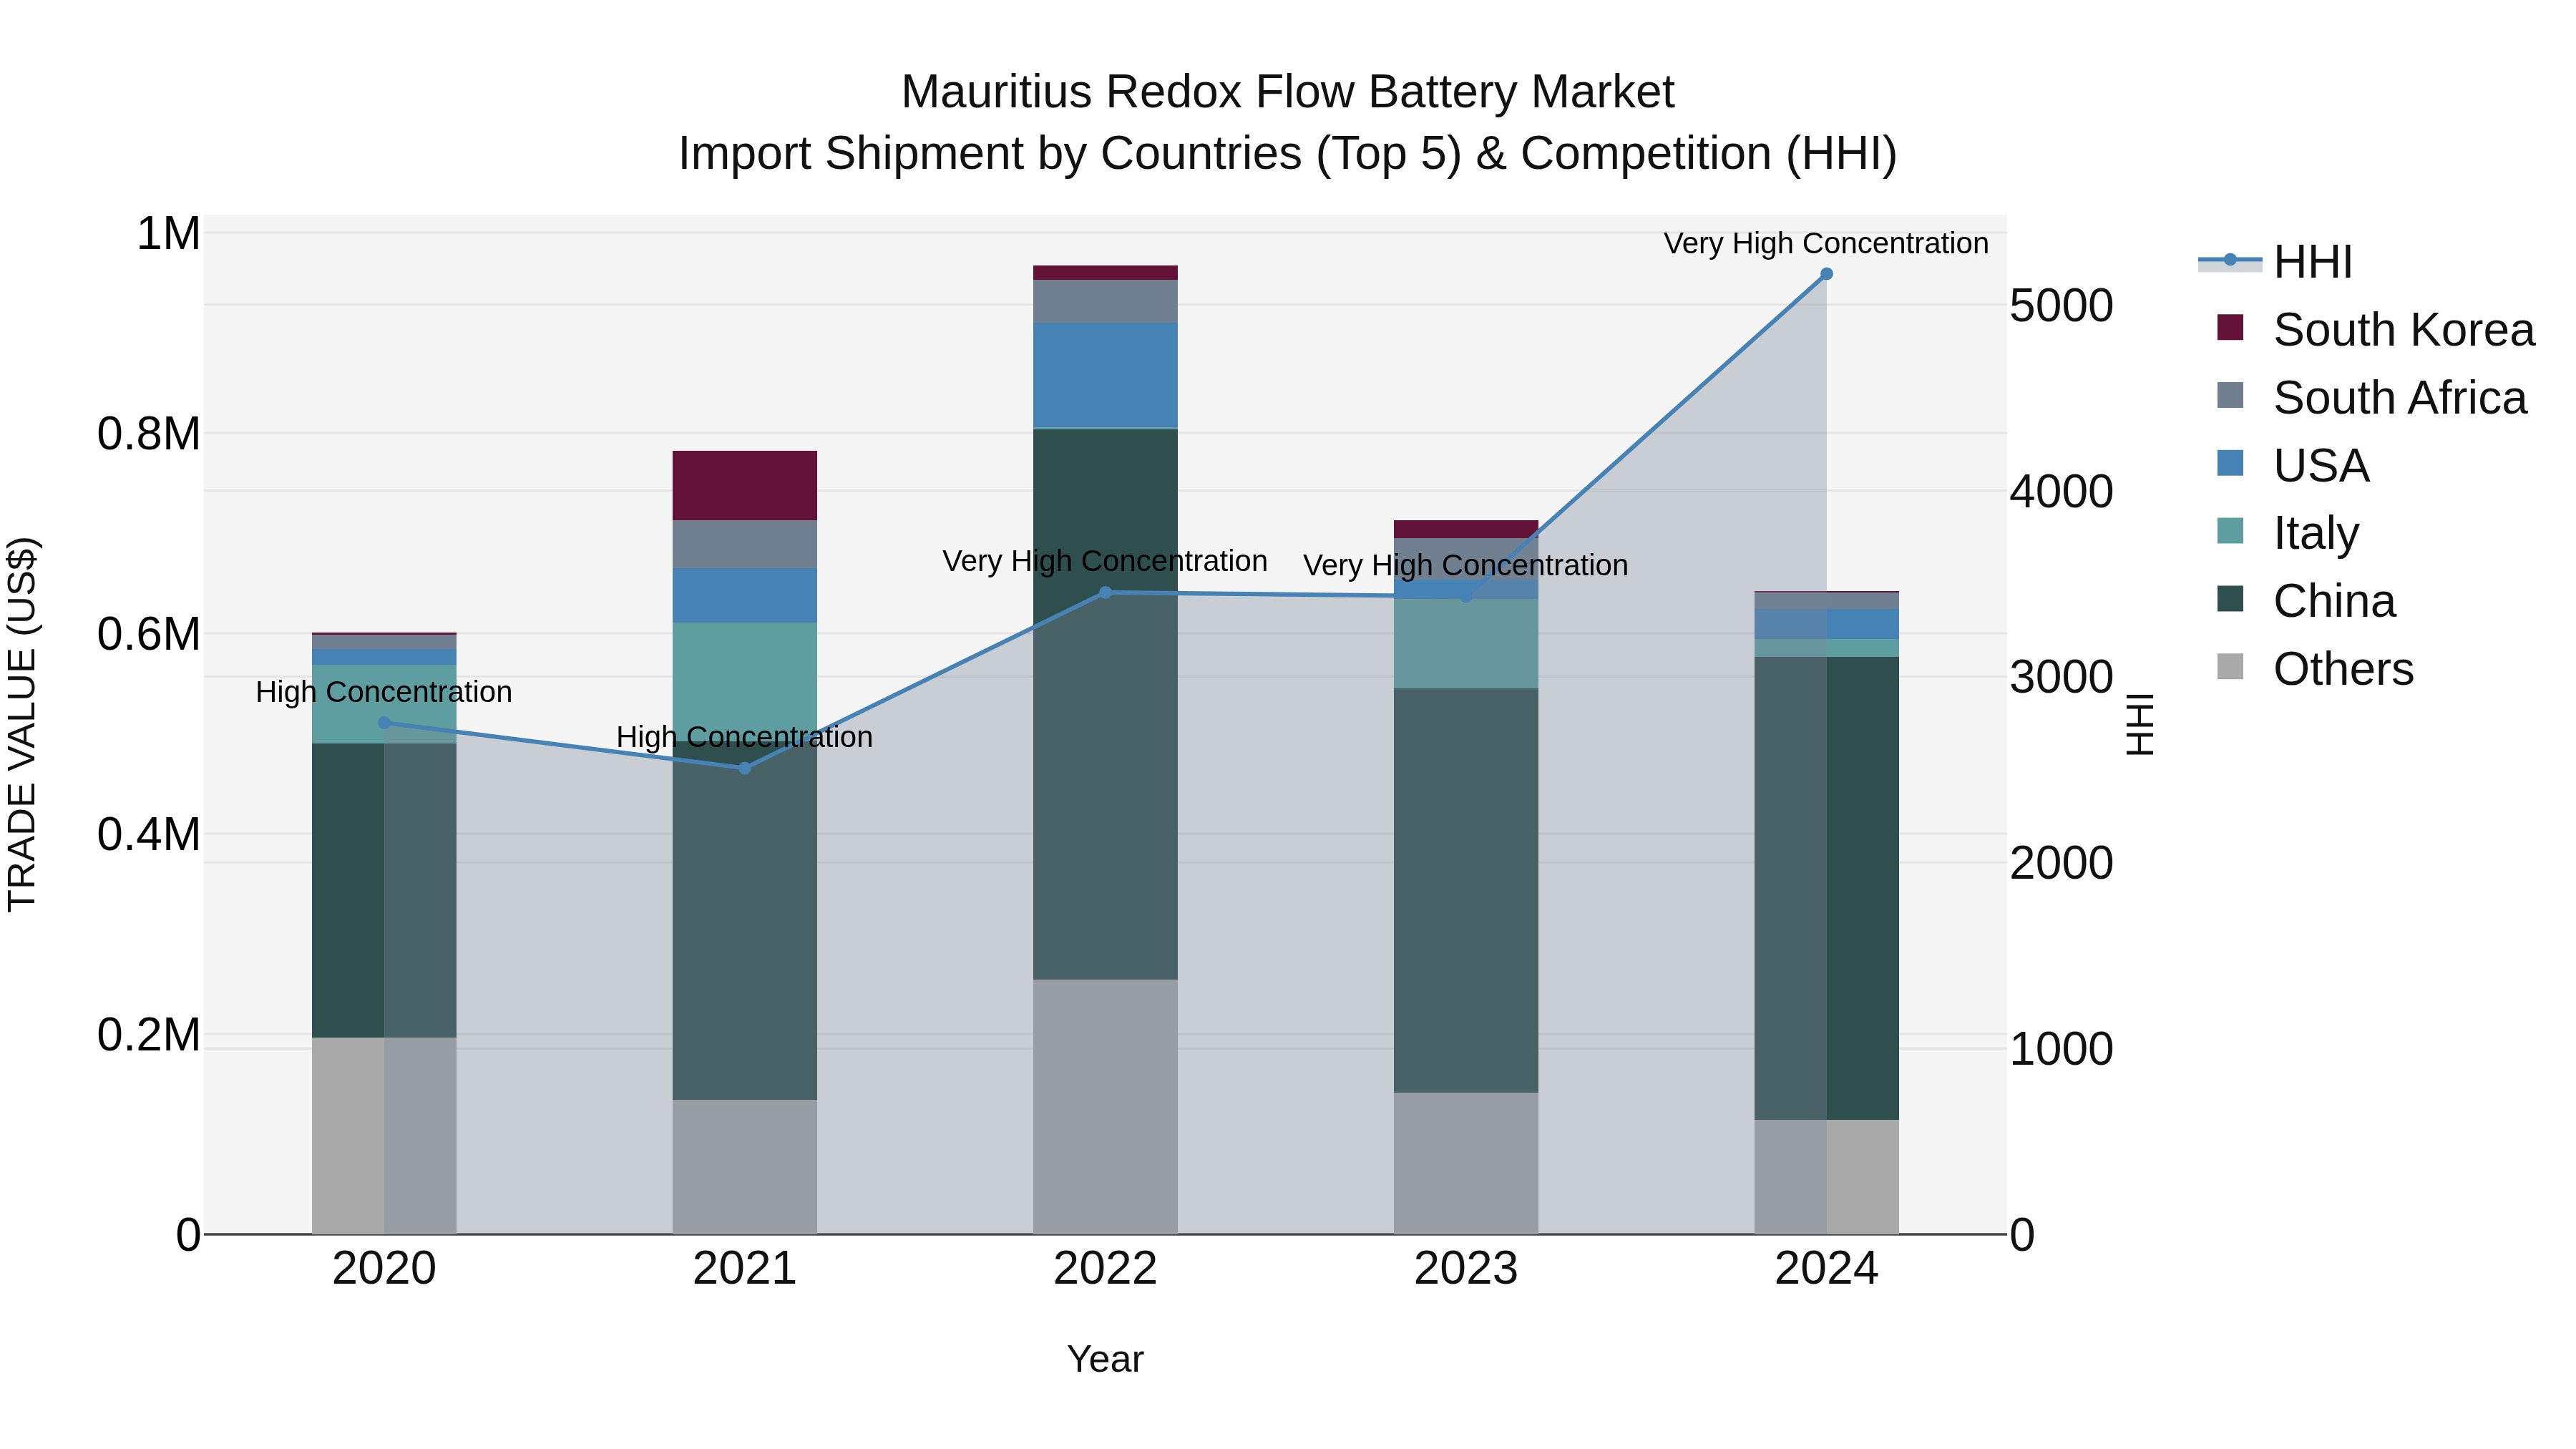Toggle the USA legend entry
Screen dimensions: 2576x1449
(2292, 466)
